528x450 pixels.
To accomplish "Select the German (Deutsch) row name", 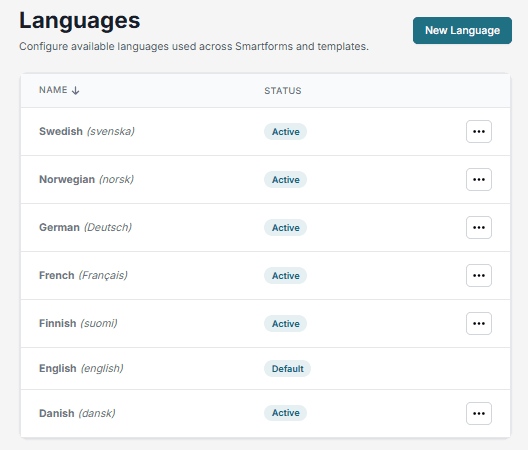I will coord(86,227).
